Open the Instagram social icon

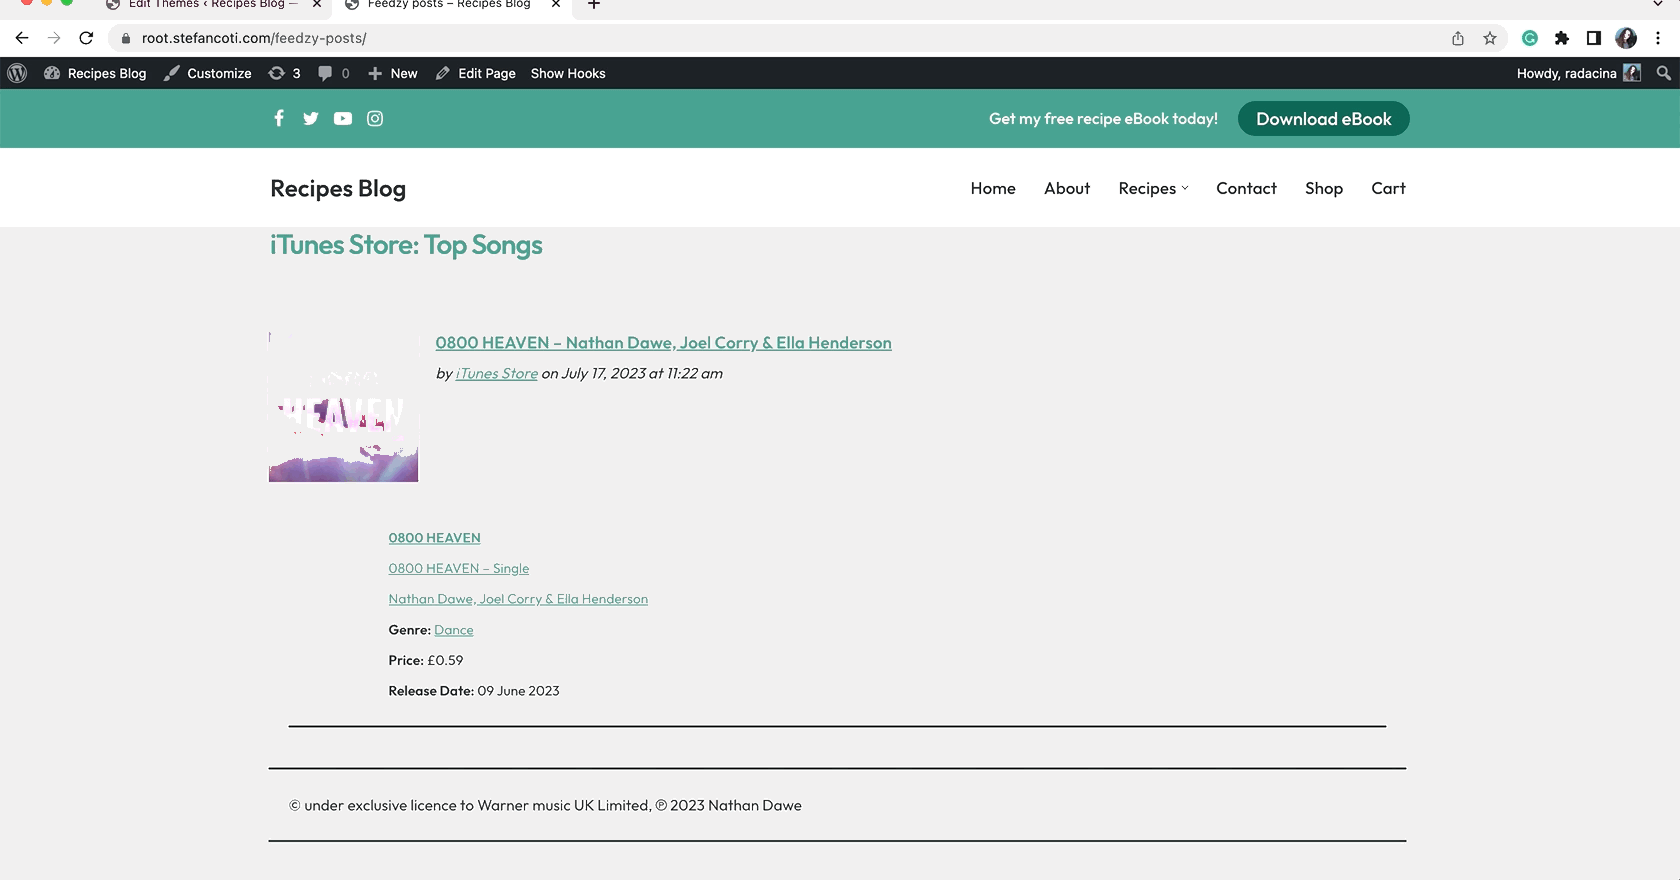[375, 118]
